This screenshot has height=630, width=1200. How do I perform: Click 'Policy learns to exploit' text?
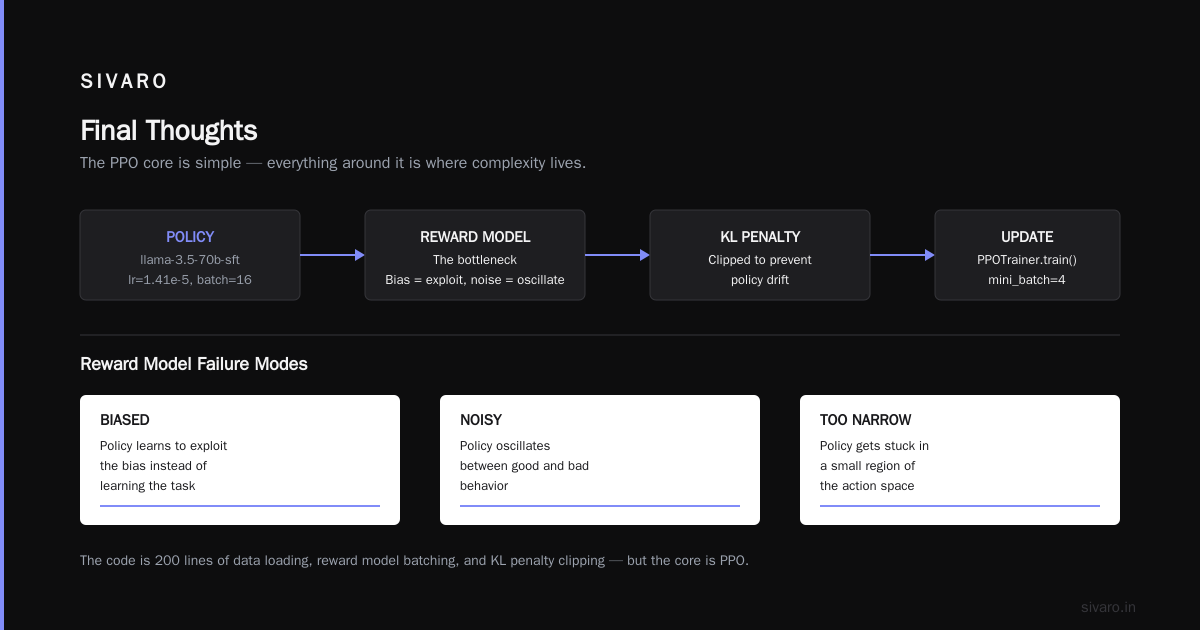tap(164, 446)
